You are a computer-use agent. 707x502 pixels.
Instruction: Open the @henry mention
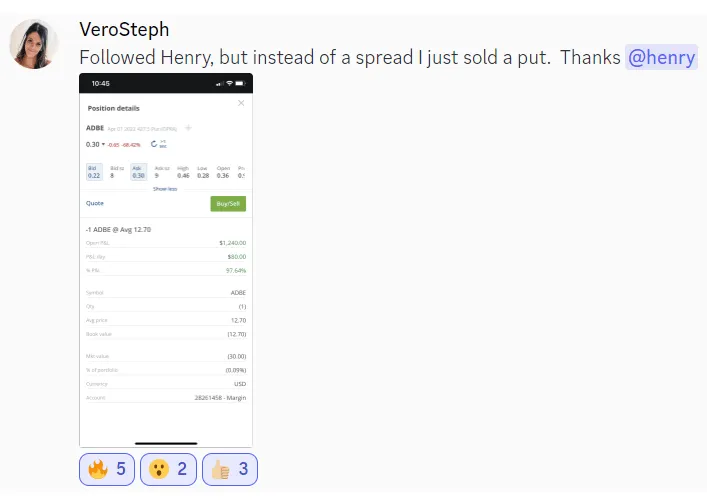(661, 57)
